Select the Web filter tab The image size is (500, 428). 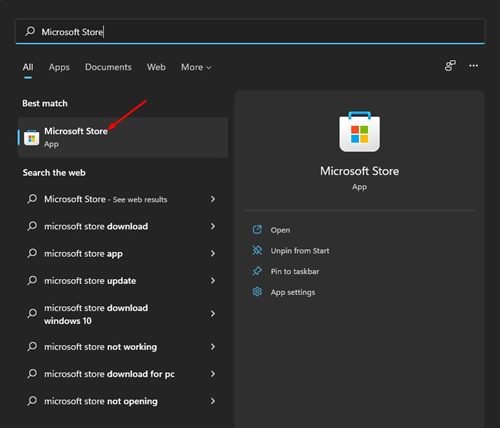coord(156,67)
